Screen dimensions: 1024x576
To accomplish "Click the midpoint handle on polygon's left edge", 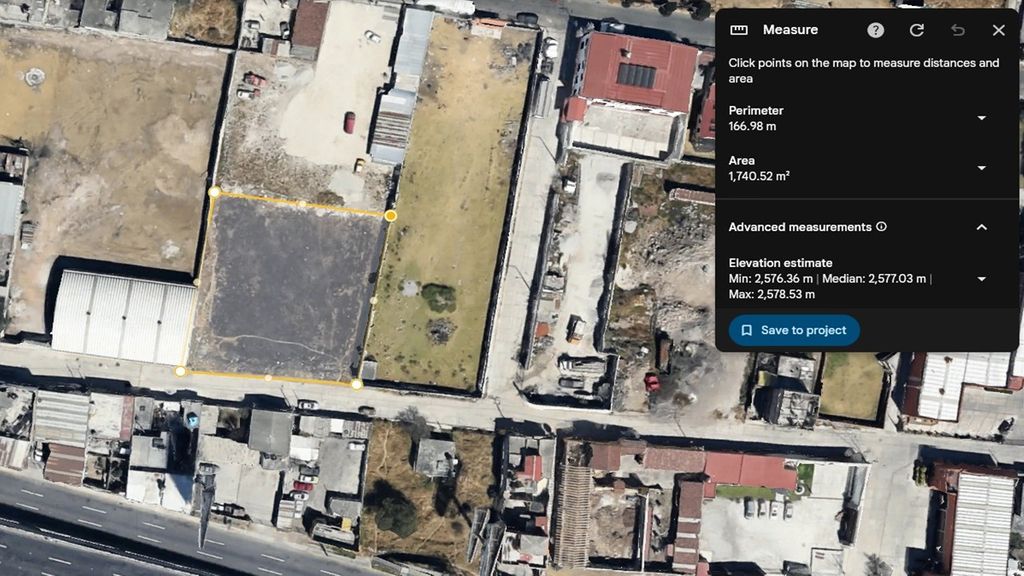I will coord(197,282).
